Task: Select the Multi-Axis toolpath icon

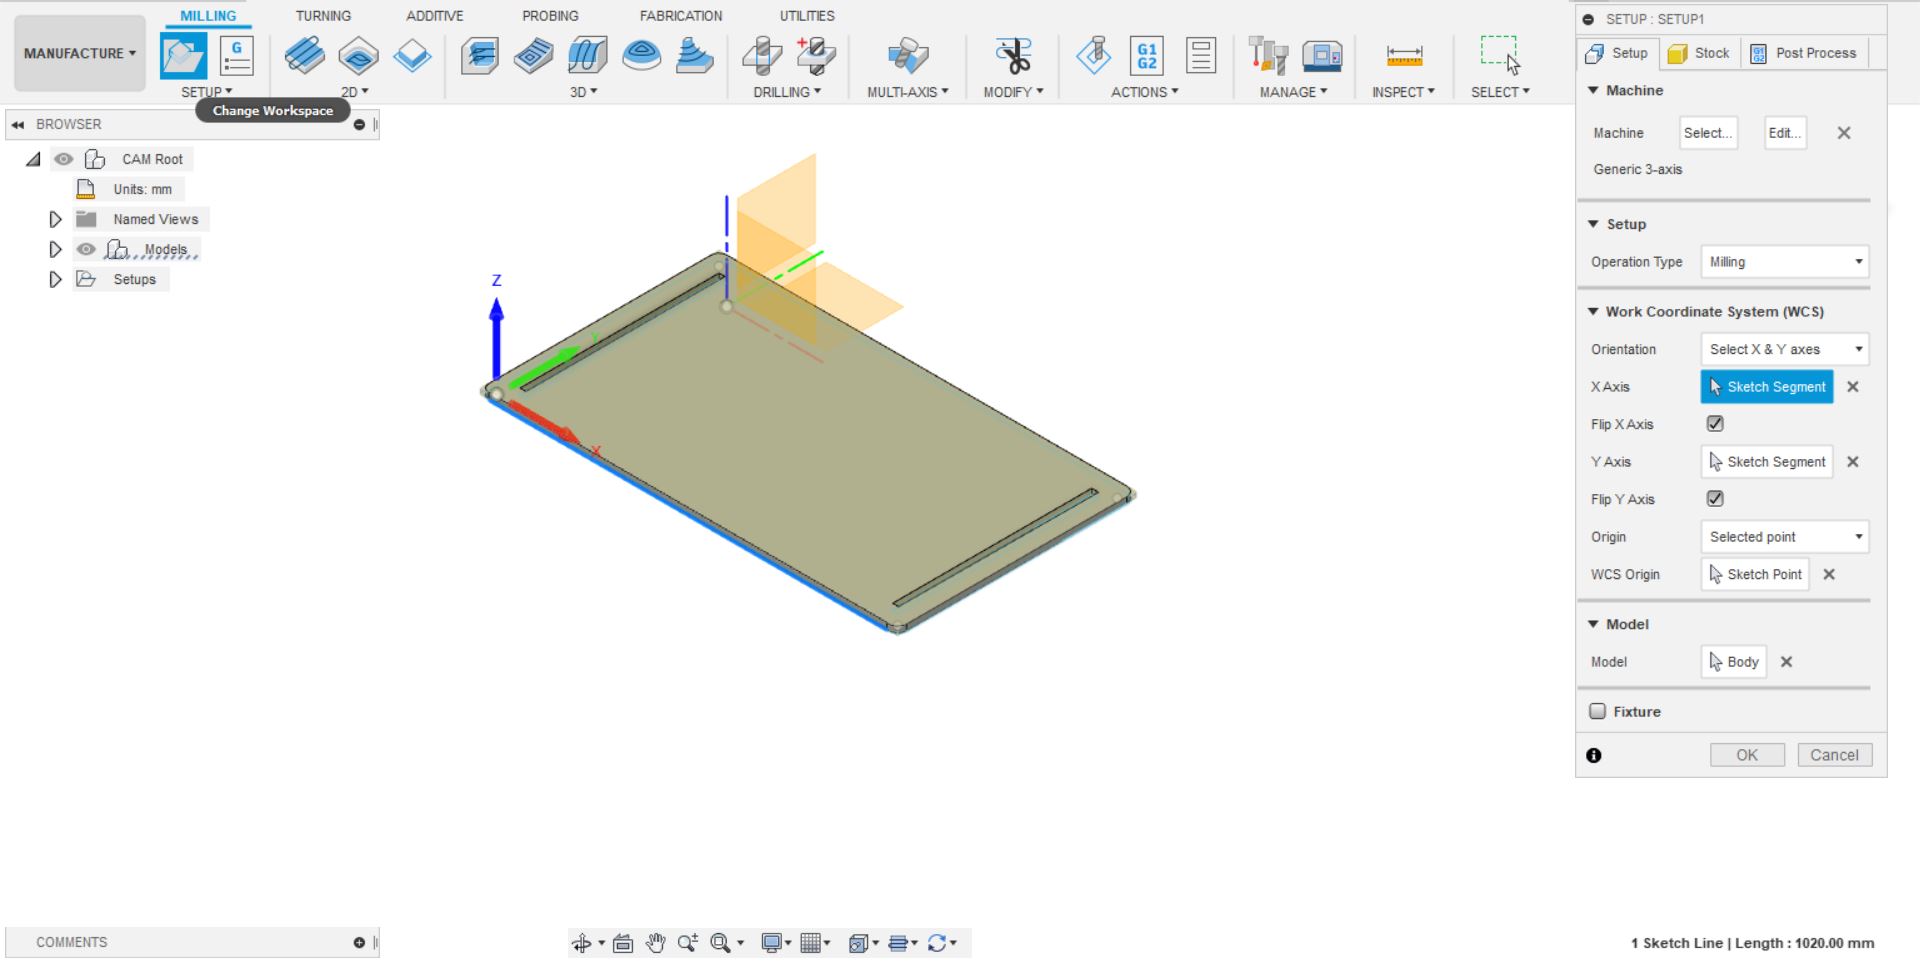Action: [908, 56]
